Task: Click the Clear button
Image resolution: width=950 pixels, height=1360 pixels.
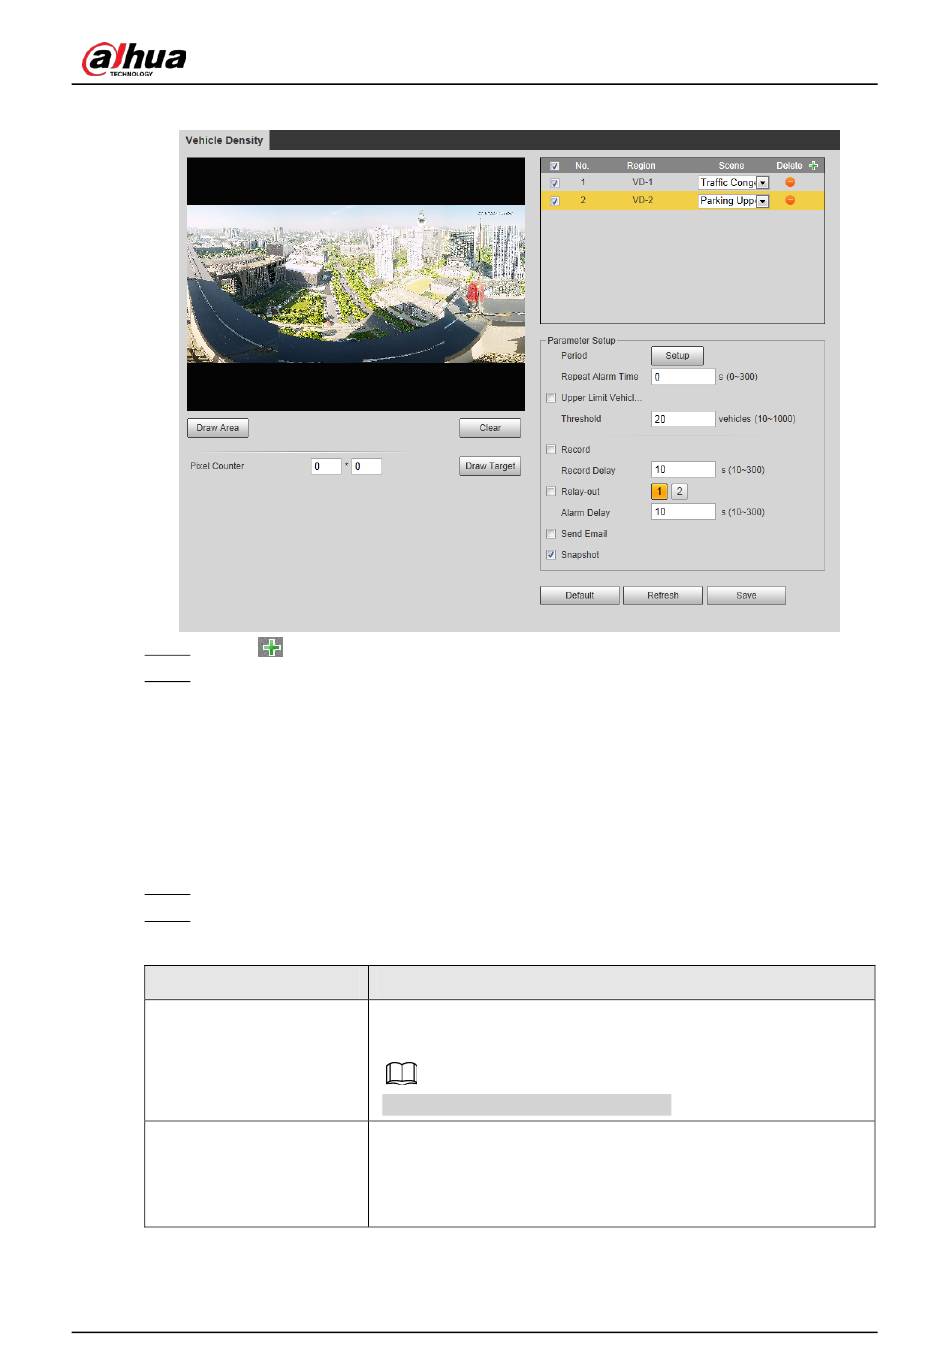Action: click(490, 428)
